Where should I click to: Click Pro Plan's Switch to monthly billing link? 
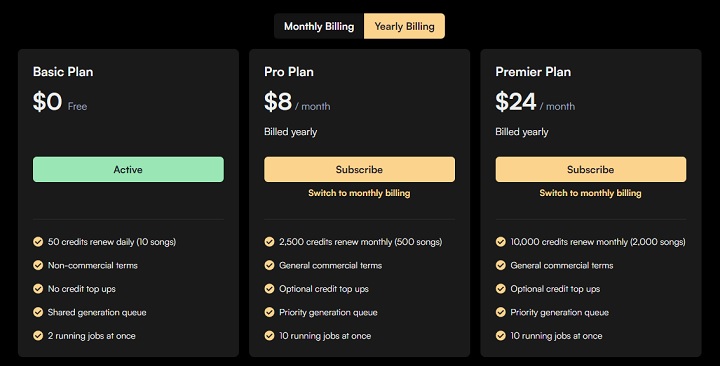[x=359, y=193]
